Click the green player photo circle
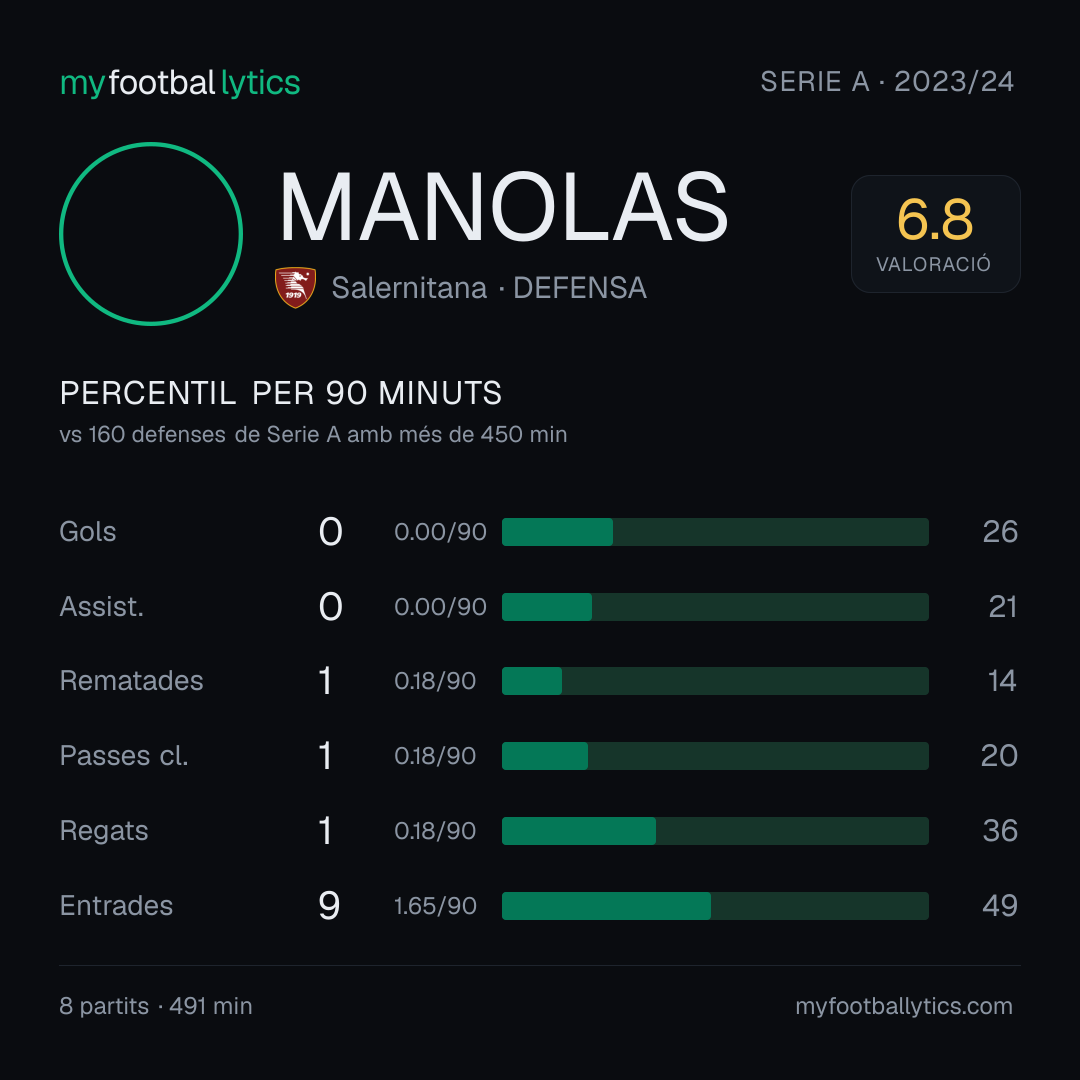 coord(151,234)
